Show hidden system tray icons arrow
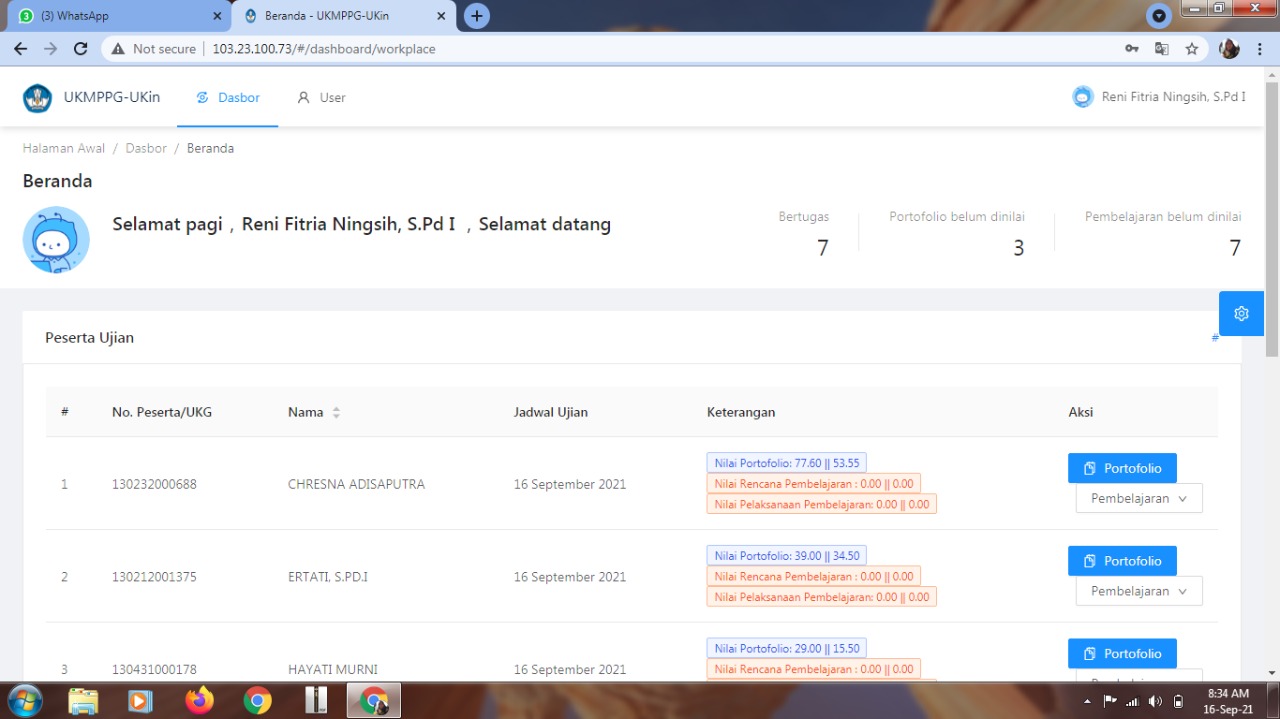1280x719 pixels. (1087, 701)
